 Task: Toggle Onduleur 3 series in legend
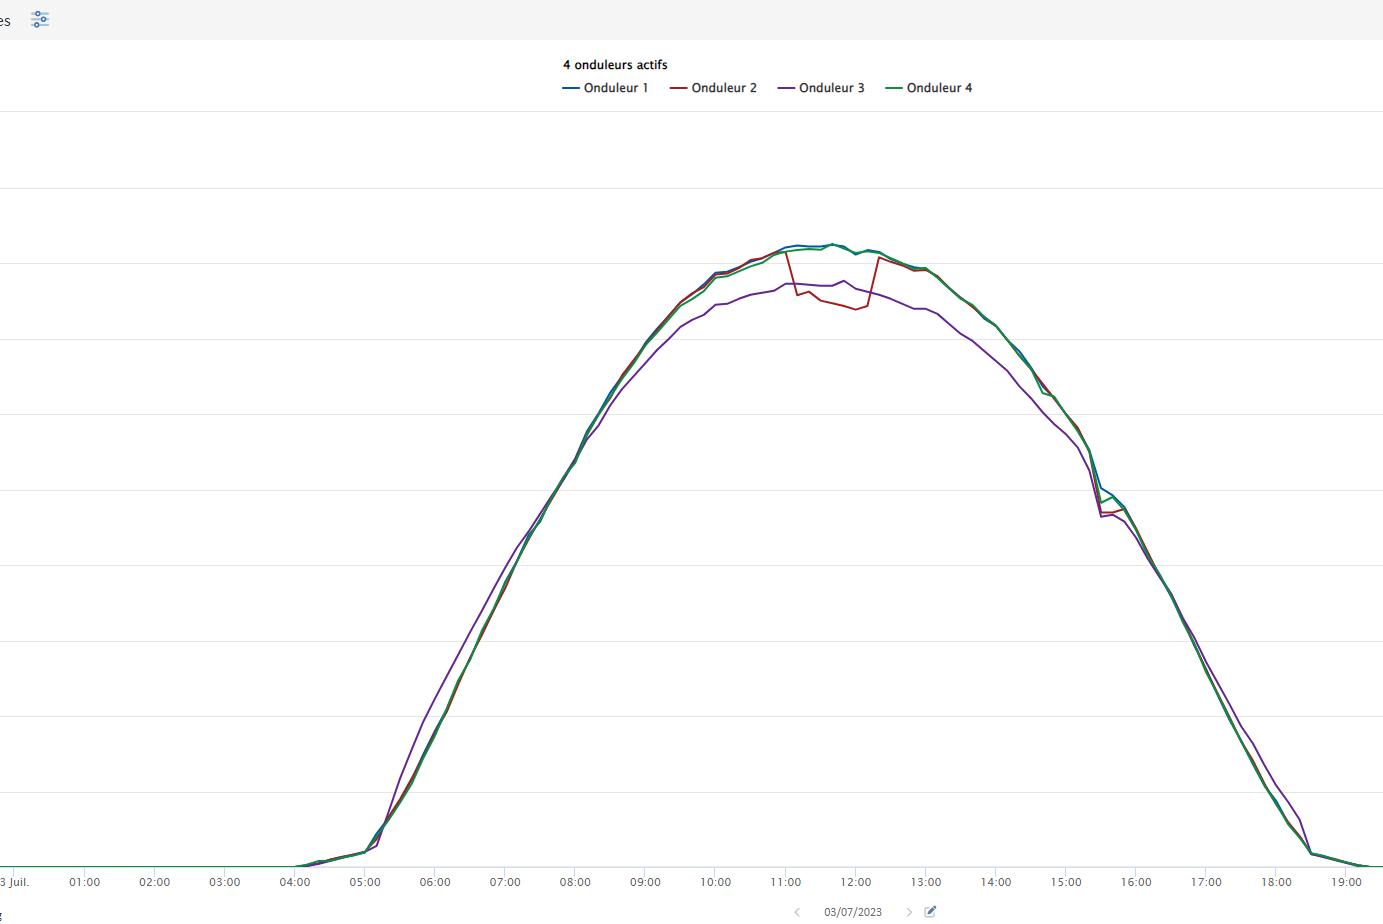pos(821,88)
